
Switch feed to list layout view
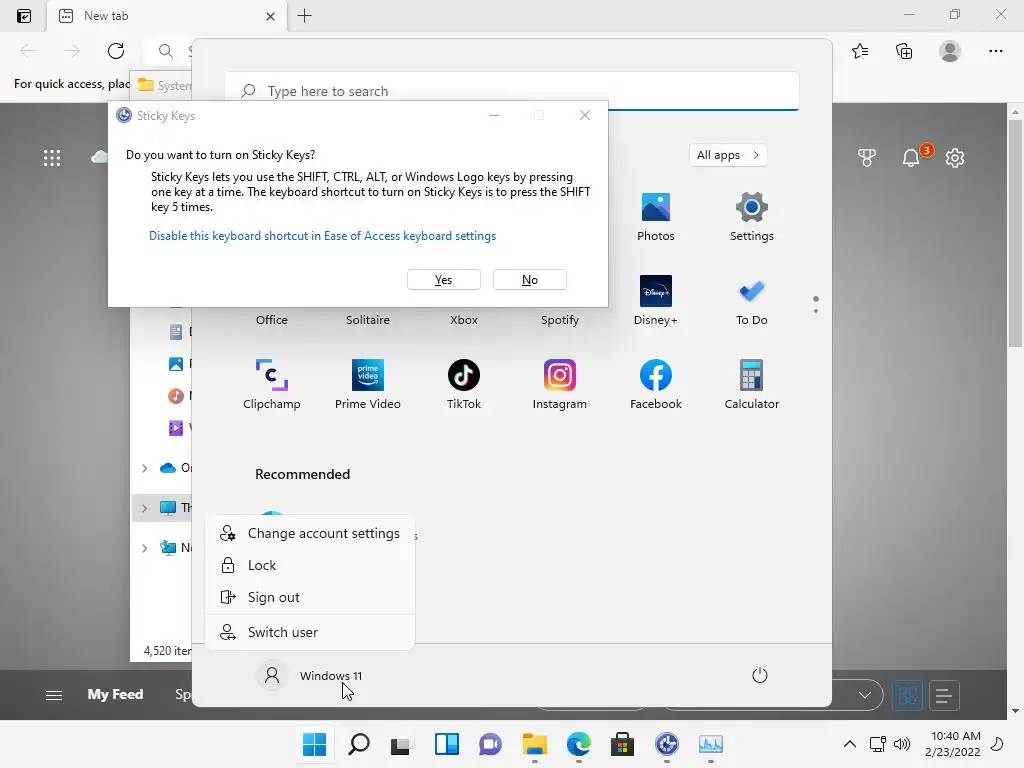(x=943, y=695)
